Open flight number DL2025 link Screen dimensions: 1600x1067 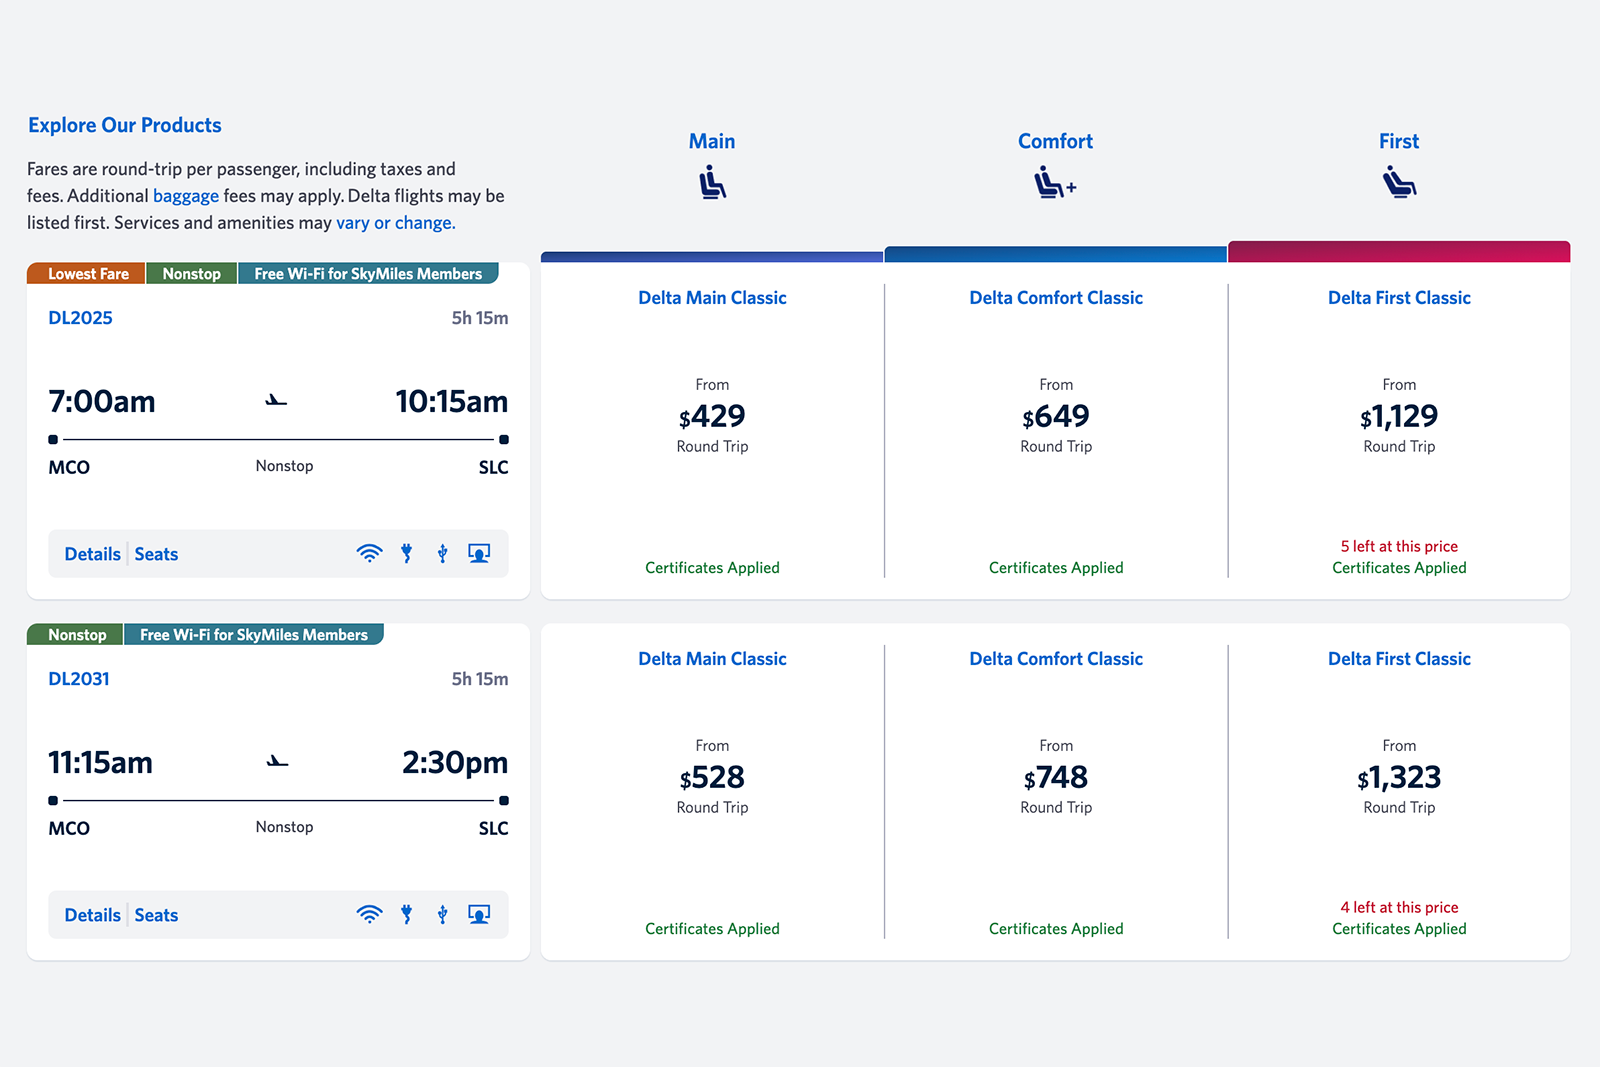(x=81, y=318)
